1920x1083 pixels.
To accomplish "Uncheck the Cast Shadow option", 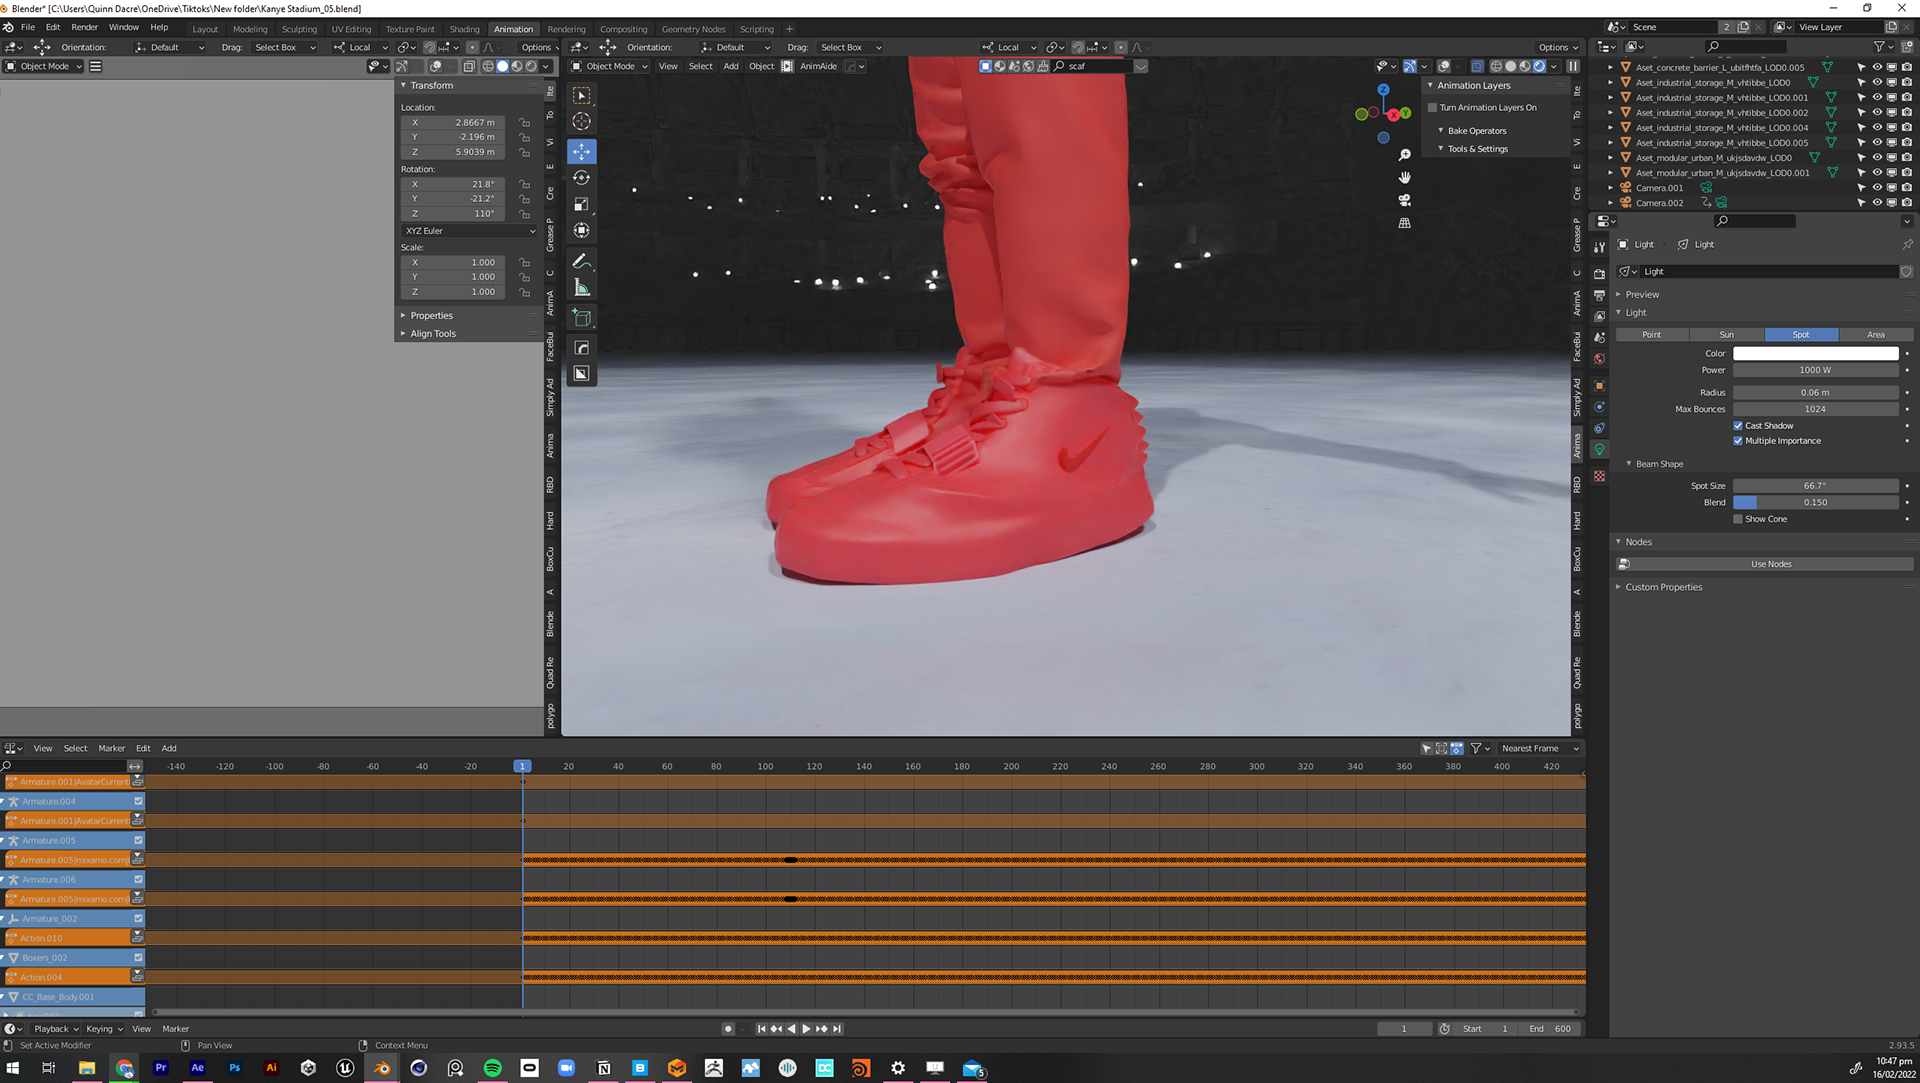I will click(1738, 426).
